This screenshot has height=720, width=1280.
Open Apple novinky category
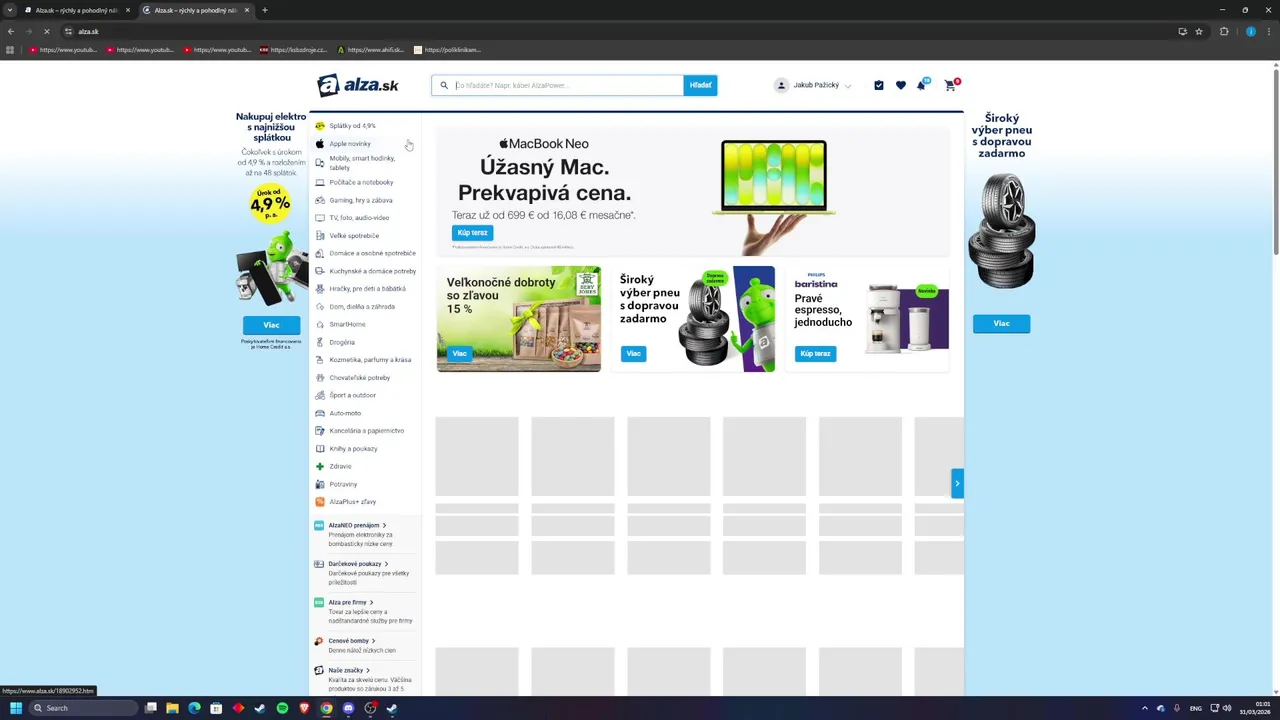[350, 144]
